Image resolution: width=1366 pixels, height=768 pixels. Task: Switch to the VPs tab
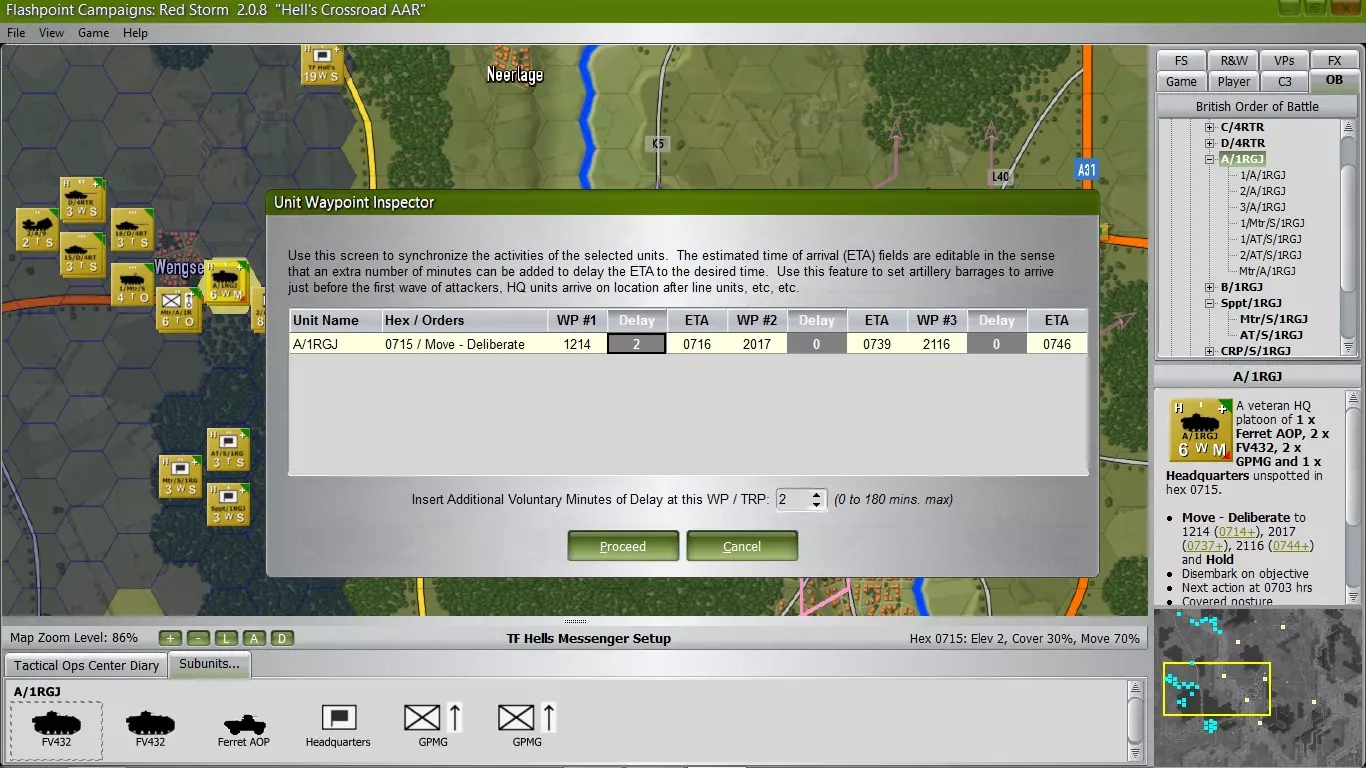1285,60
